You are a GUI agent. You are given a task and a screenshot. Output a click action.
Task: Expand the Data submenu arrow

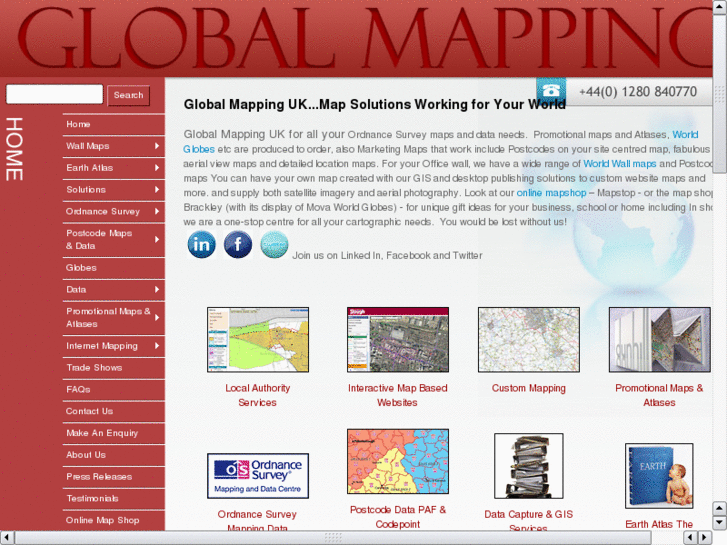(x=157, y=289)
